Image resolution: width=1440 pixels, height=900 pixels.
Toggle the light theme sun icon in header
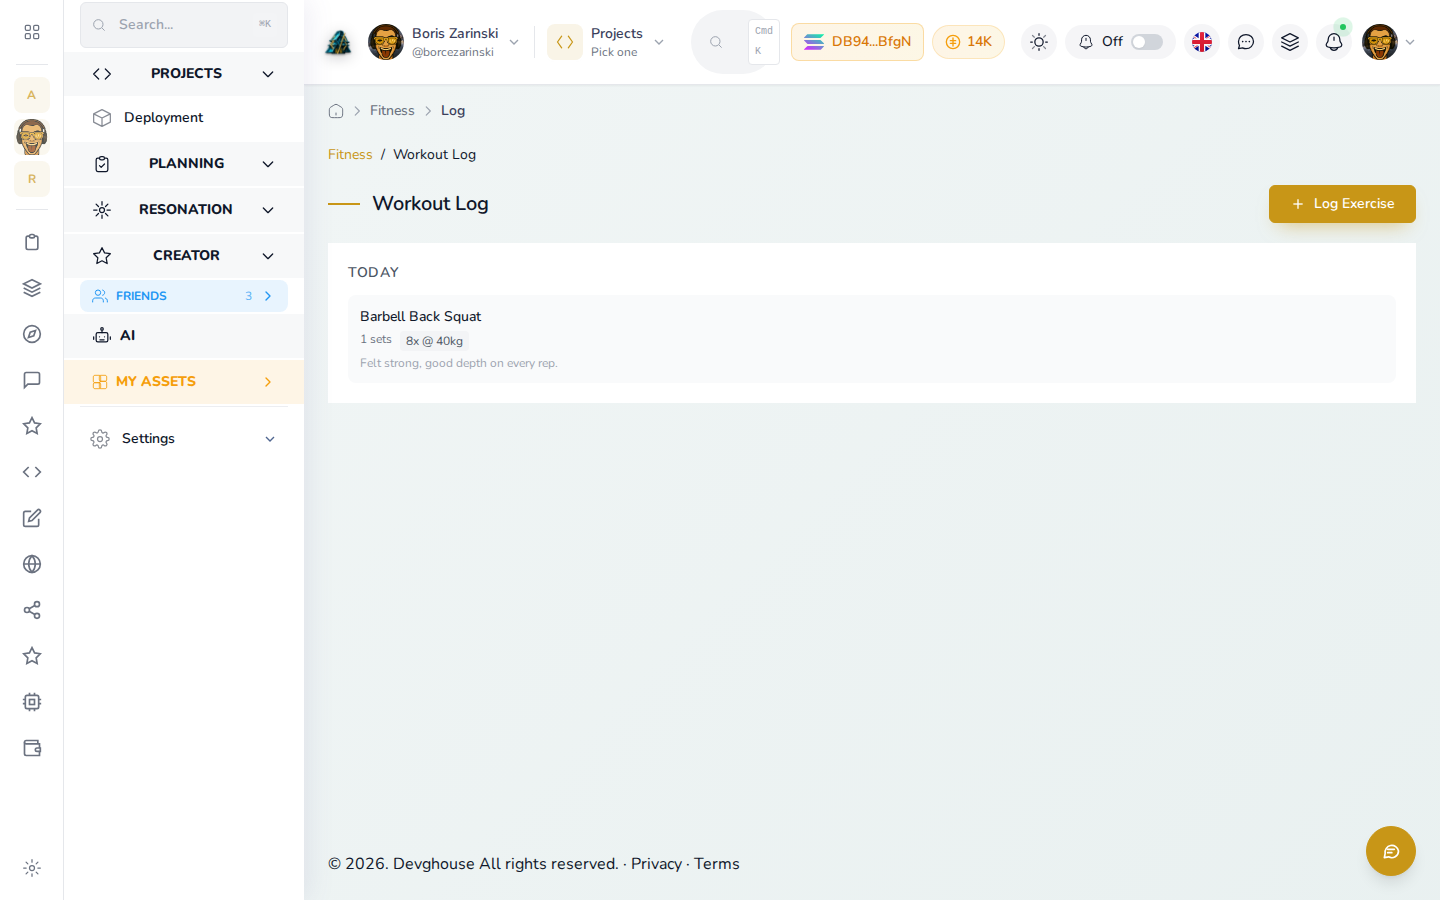pos(1039,42)
